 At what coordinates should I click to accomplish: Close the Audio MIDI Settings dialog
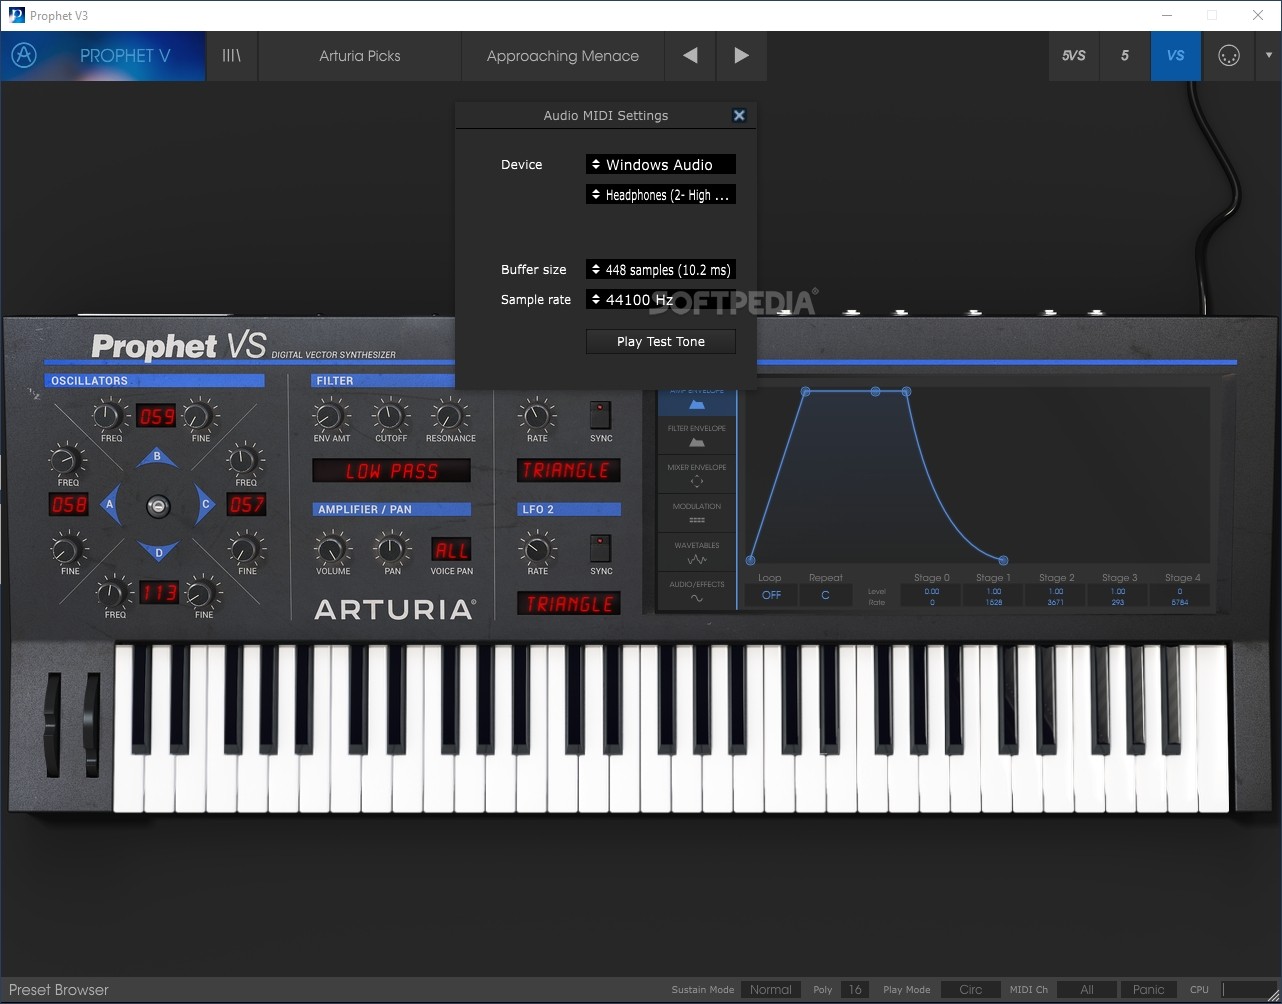pos(739,115)
